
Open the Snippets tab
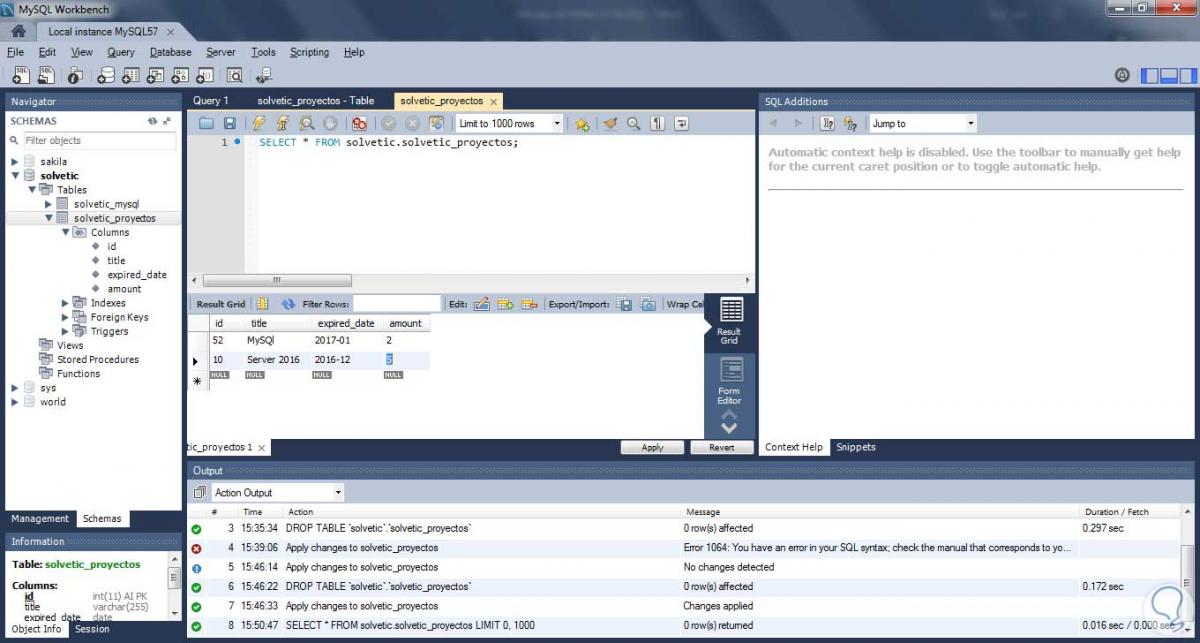tap(855, 447)
